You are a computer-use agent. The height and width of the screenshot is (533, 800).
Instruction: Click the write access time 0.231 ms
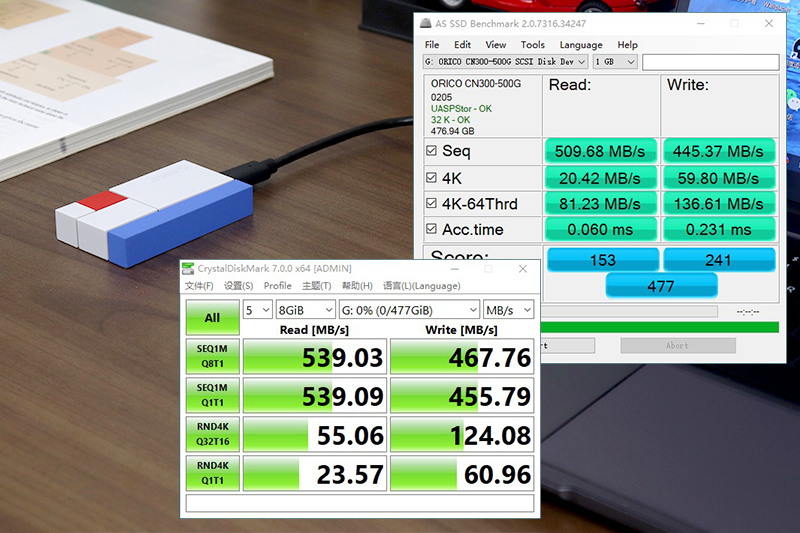tap(718, 230)
